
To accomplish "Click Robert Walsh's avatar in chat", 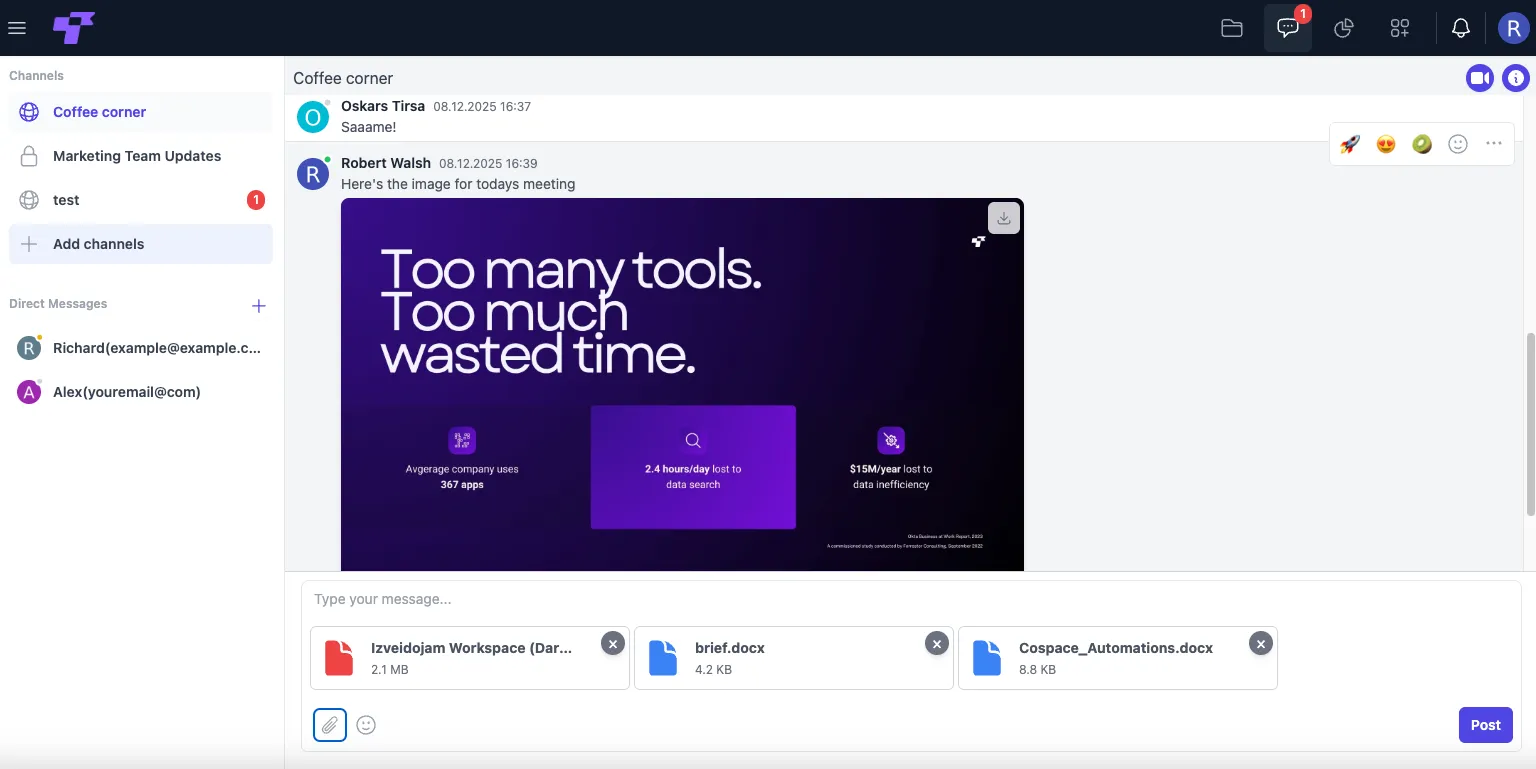I will click(313, 174).
